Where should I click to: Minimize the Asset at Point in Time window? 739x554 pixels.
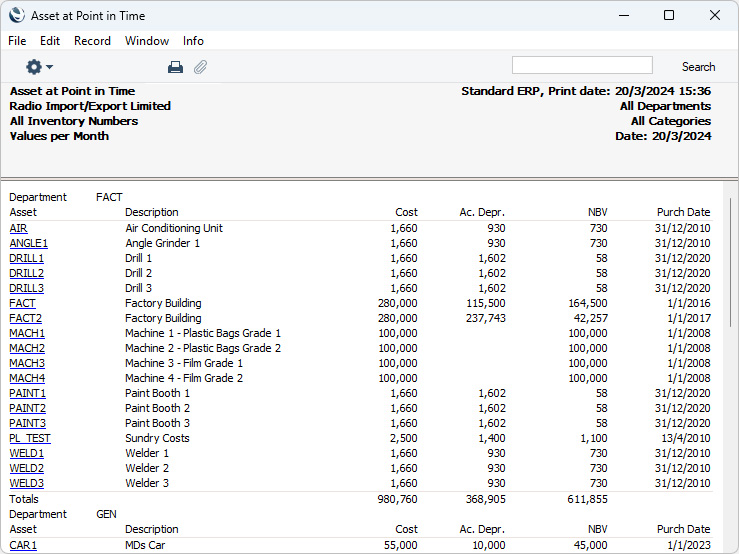point(624,16)
